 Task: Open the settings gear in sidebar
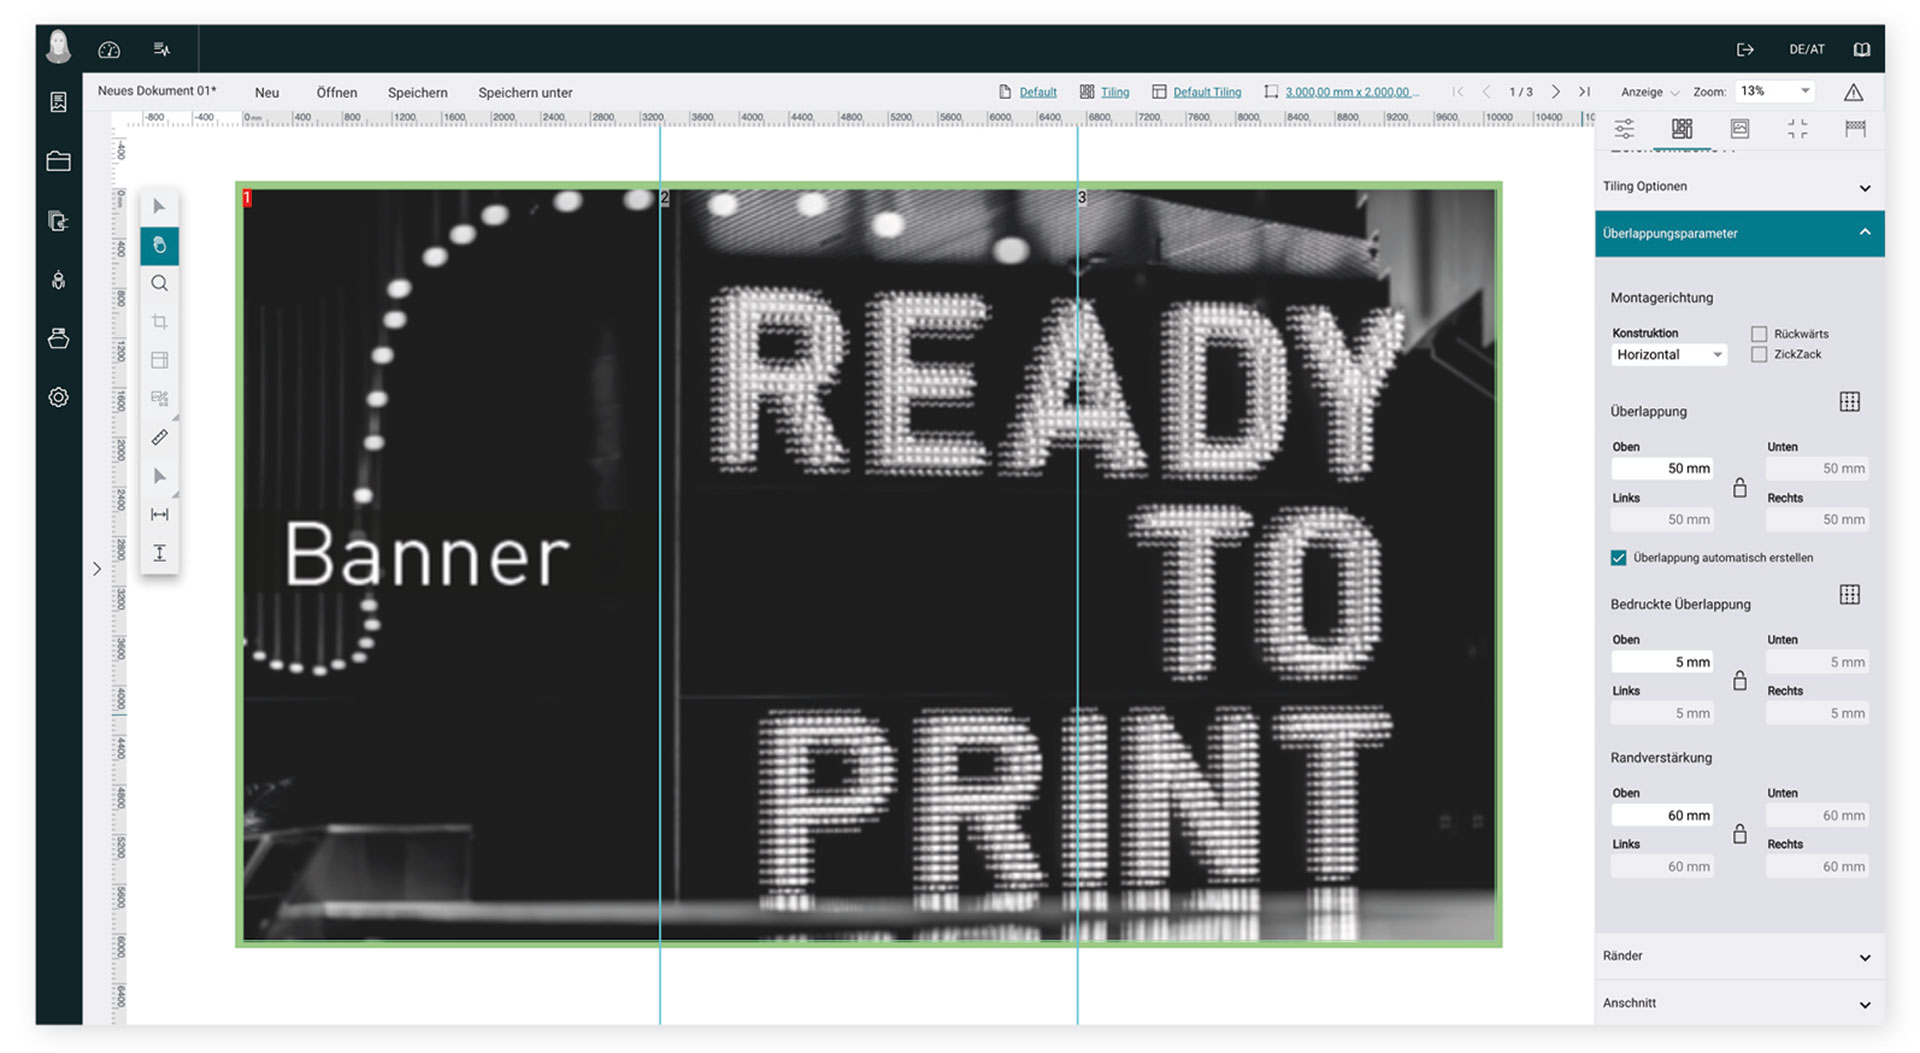(59, 397)
